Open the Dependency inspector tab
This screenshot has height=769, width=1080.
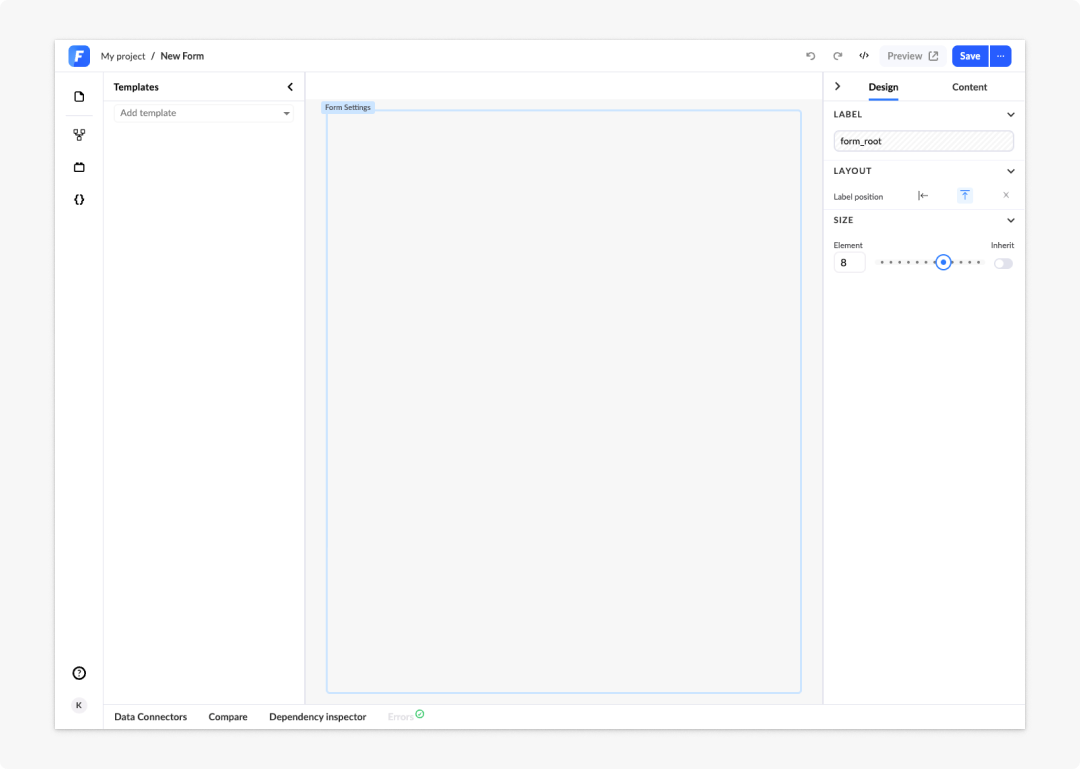coord(318,717)
